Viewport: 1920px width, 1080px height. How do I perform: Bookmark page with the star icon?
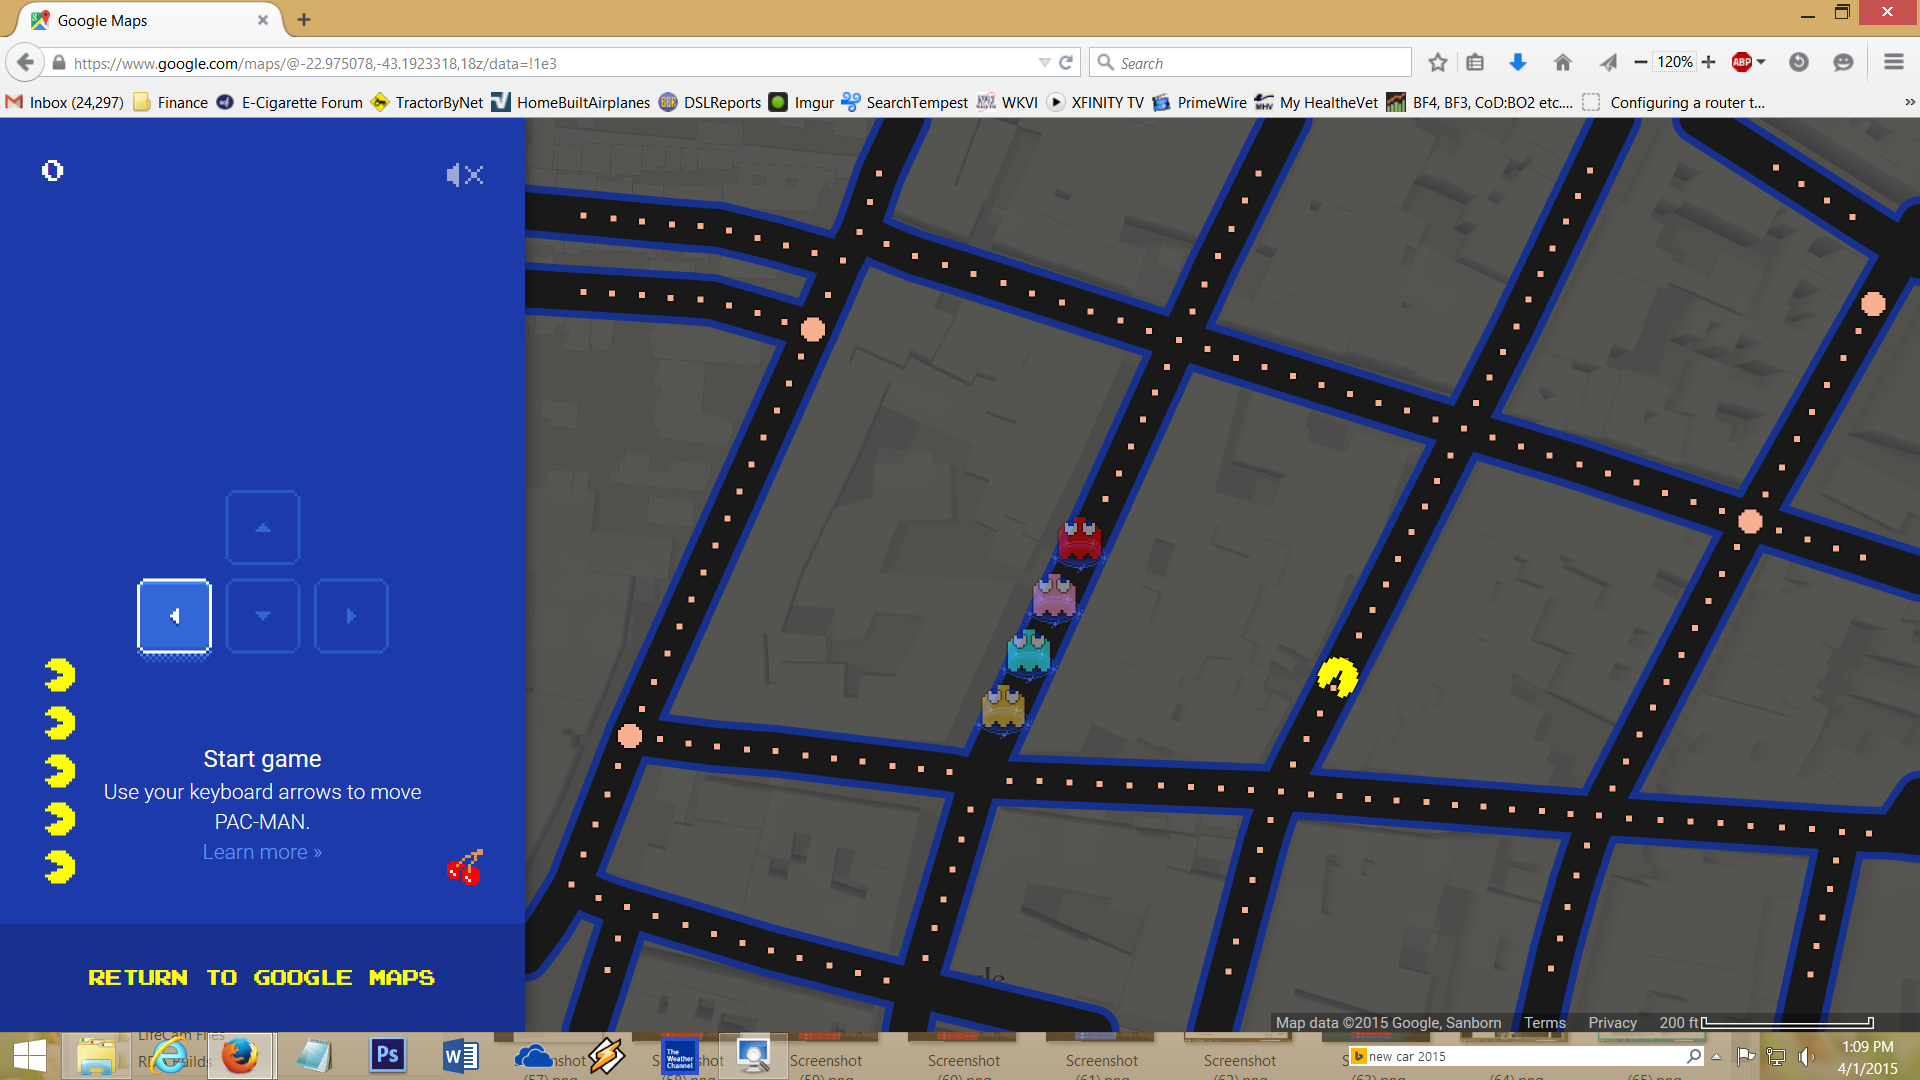pyautogui.click(x=1438, y=63)
